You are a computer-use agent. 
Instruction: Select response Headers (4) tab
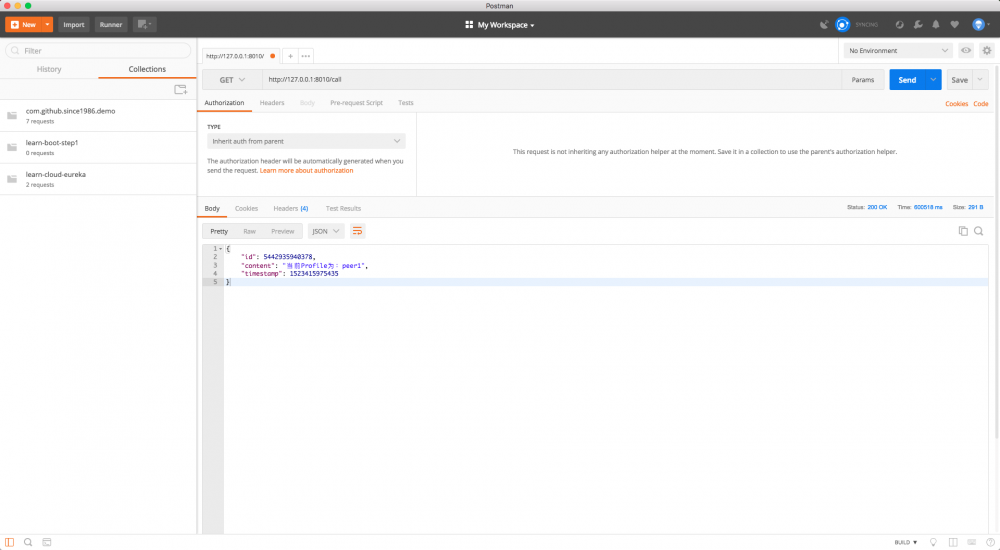[291, 209]
